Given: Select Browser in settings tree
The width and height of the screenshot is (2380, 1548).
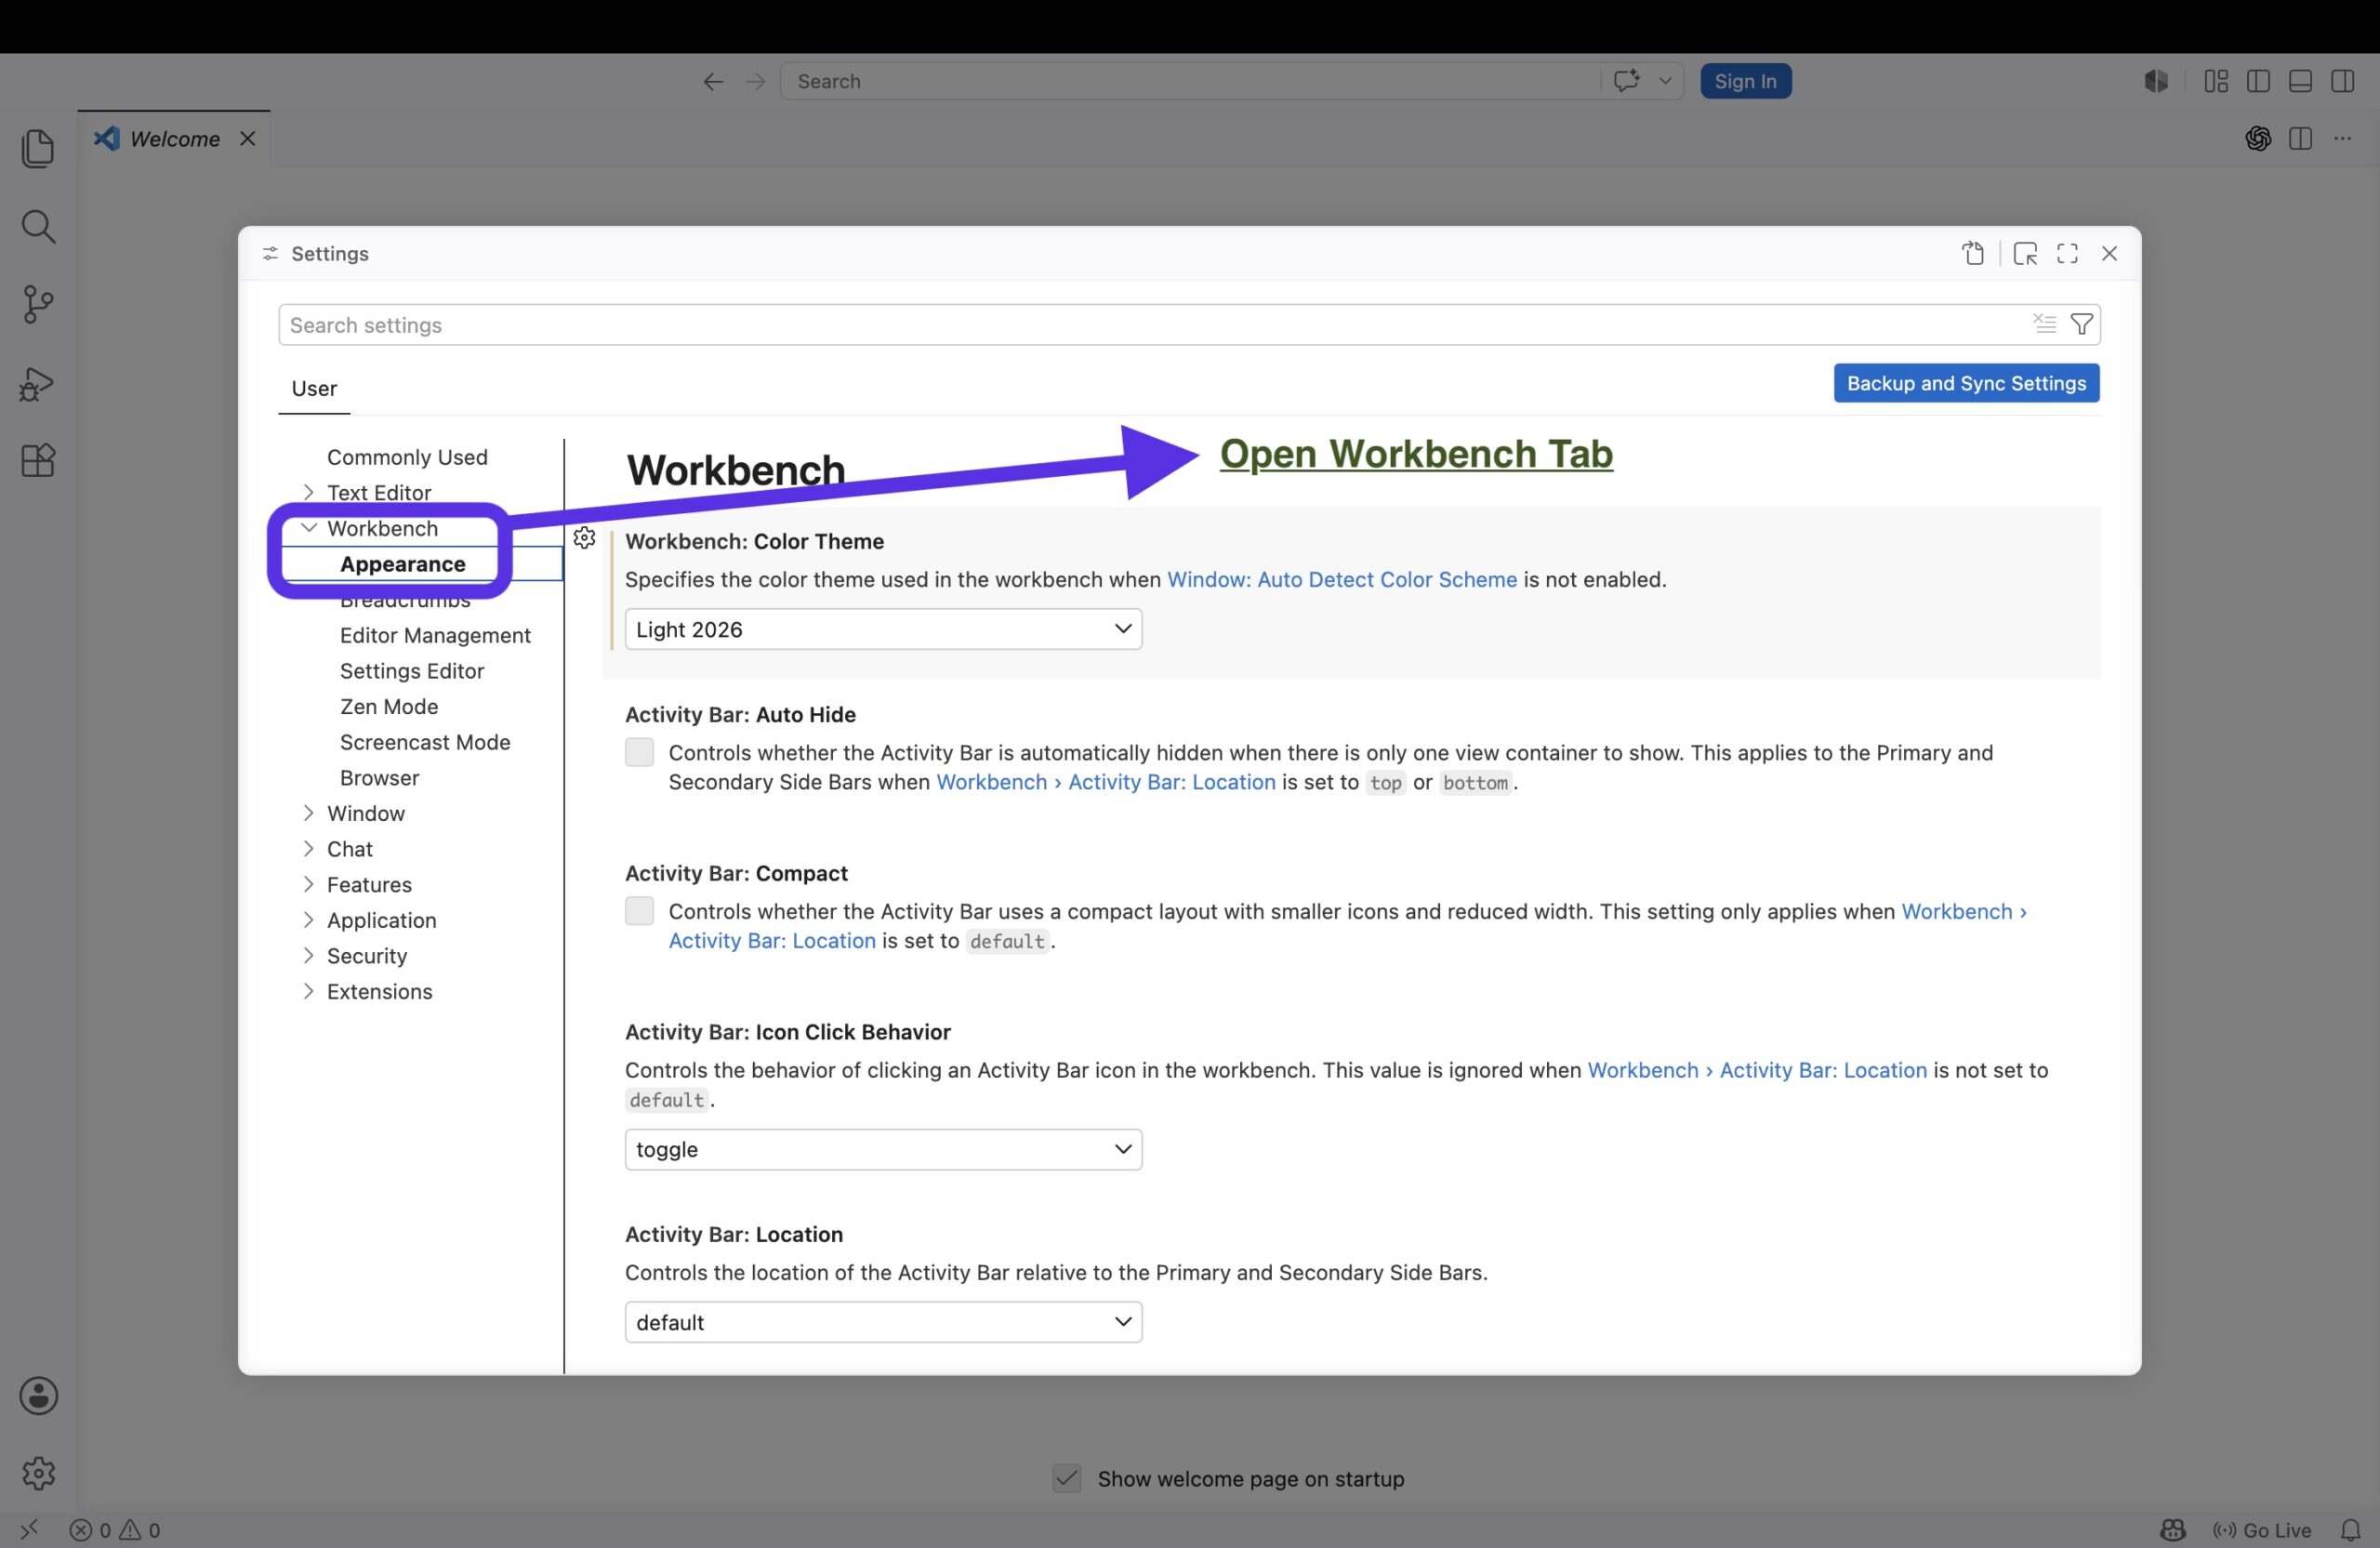Looking at the screenshot, I should tap(379, 778).
